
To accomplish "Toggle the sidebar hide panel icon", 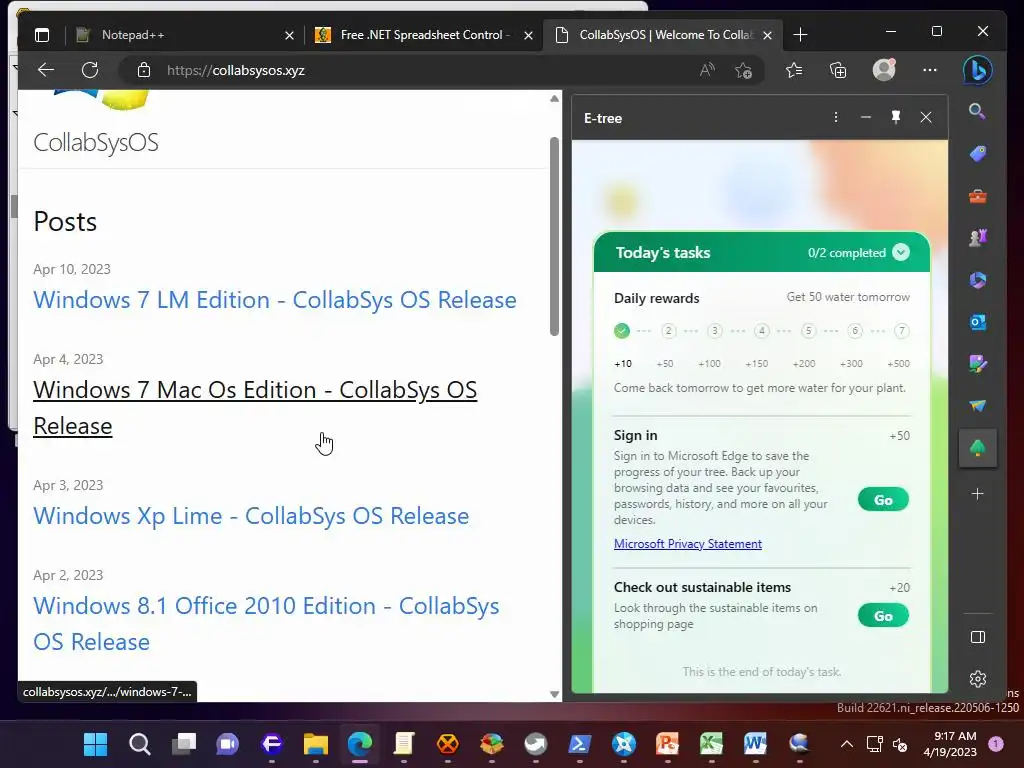I will click(x=978, y=637).
